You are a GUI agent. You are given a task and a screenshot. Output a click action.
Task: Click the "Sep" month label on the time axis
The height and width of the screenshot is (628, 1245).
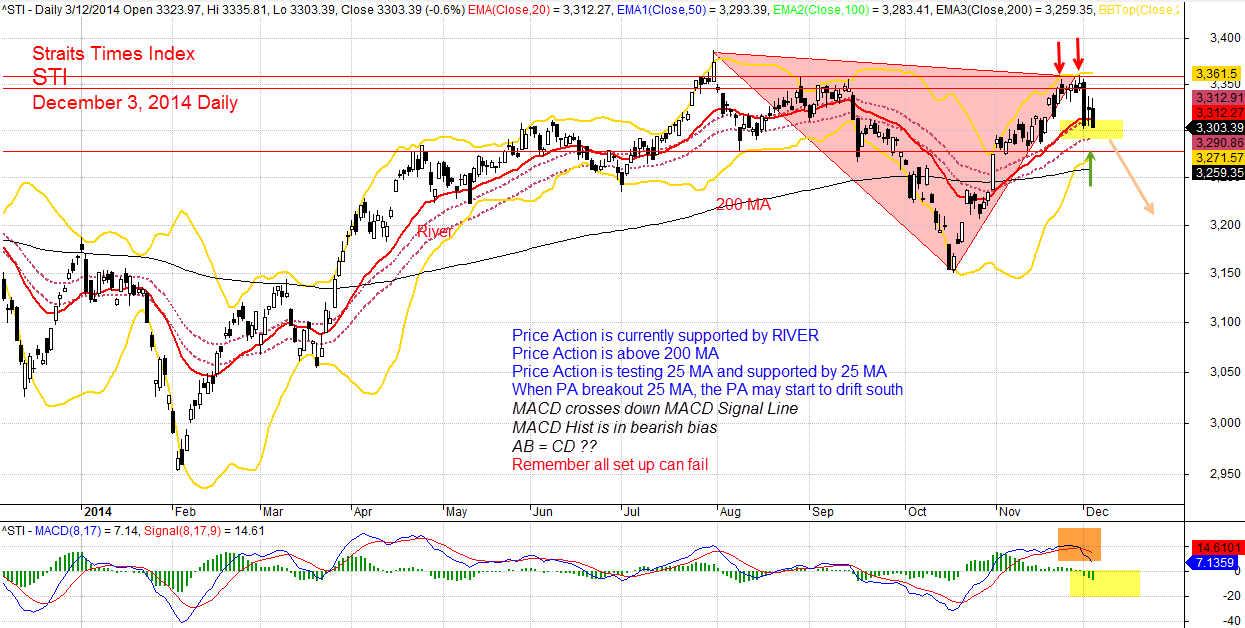(822, 510)
